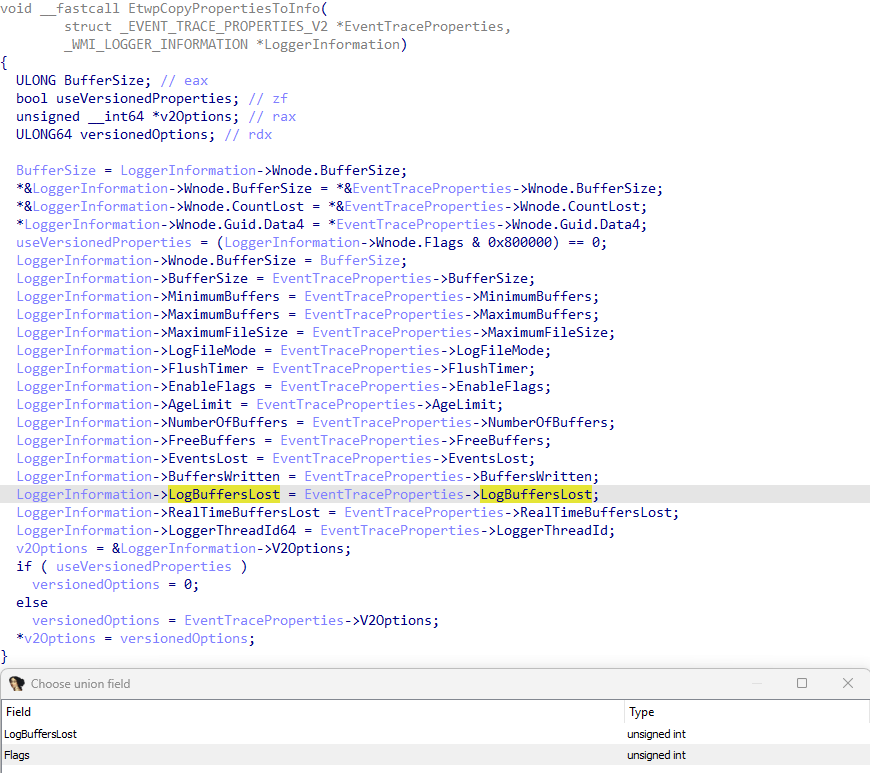The image size is (870, 773).
Task: Maximize the Choose union field dialog
Action: click(801, 683)
